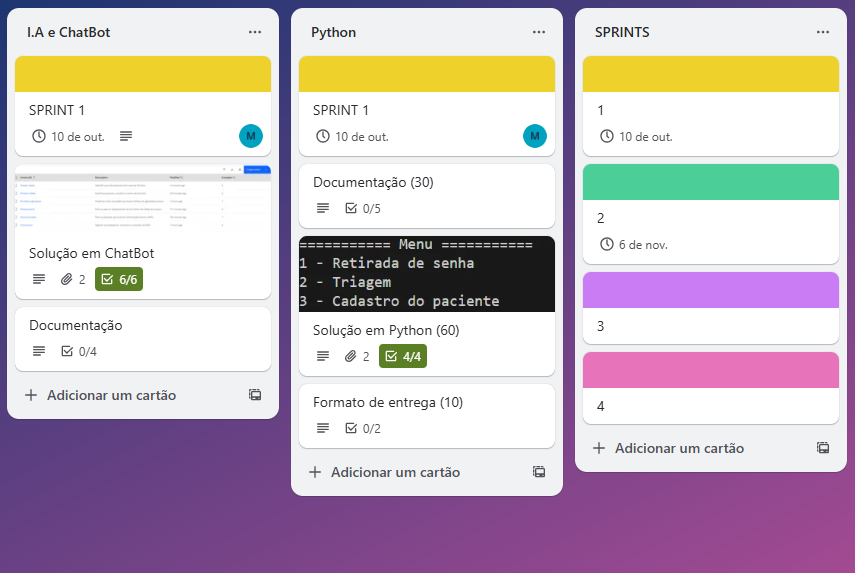The width and height of the screenshot is (855, 573).
Task: Click member avatar M on Python SPRINT 1
Action: click(x=534, y=136)
